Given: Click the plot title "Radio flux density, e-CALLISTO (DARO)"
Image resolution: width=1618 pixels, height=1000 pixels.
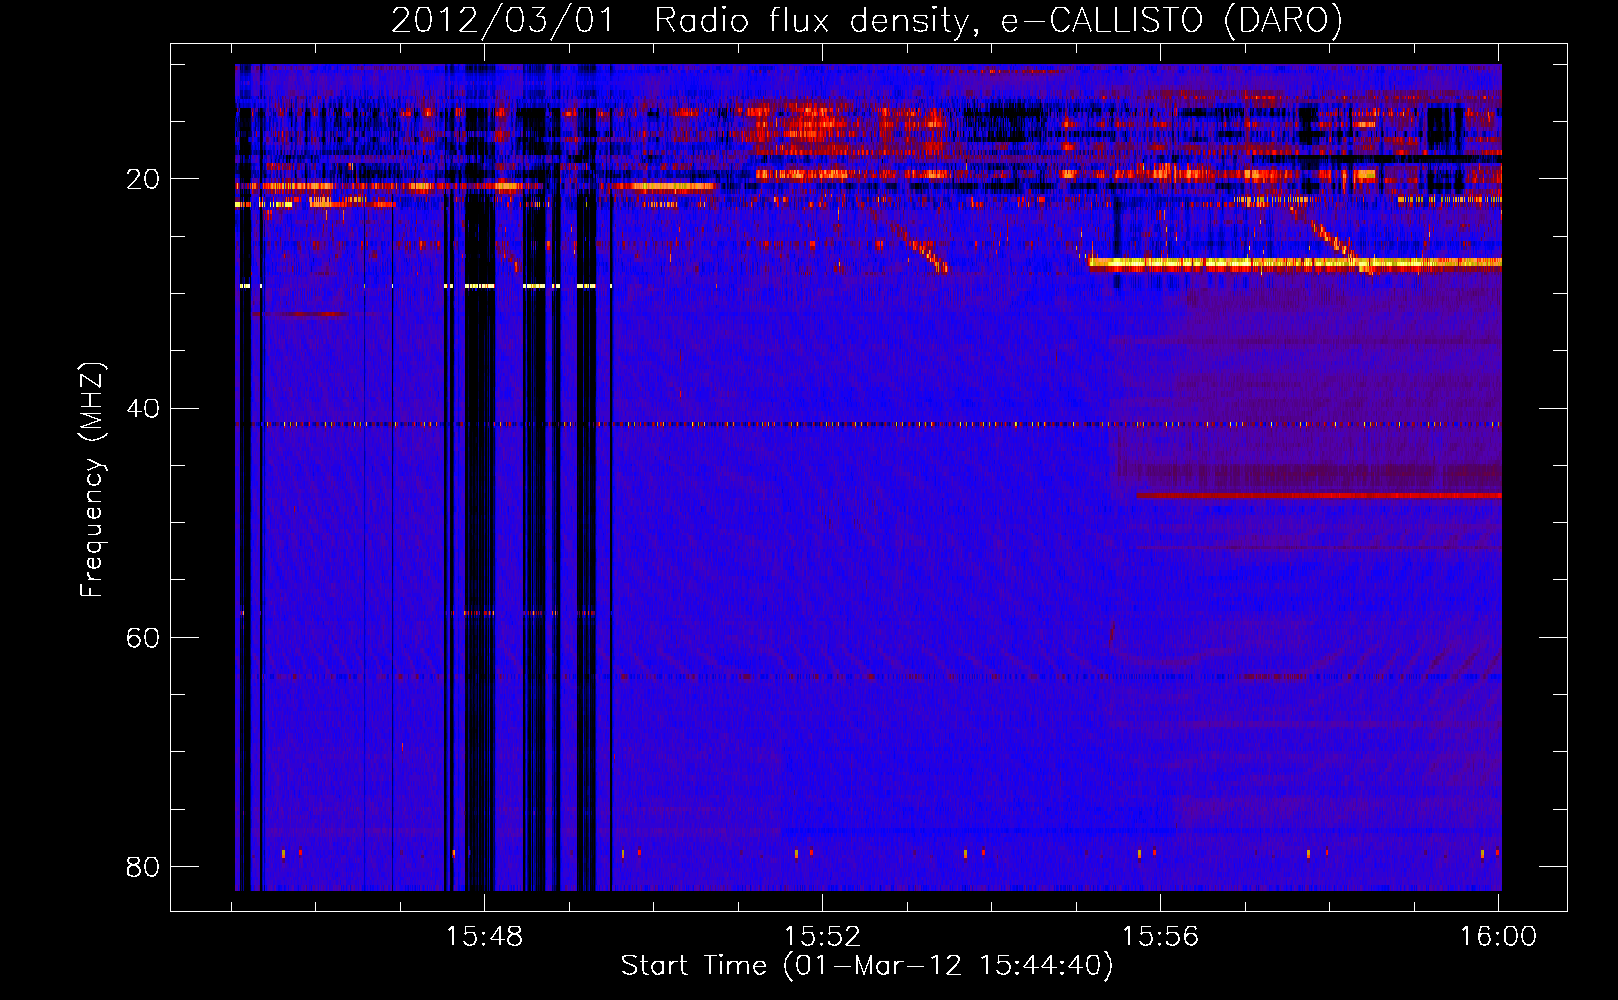Looking at the screenshot, I should point(998,20).
